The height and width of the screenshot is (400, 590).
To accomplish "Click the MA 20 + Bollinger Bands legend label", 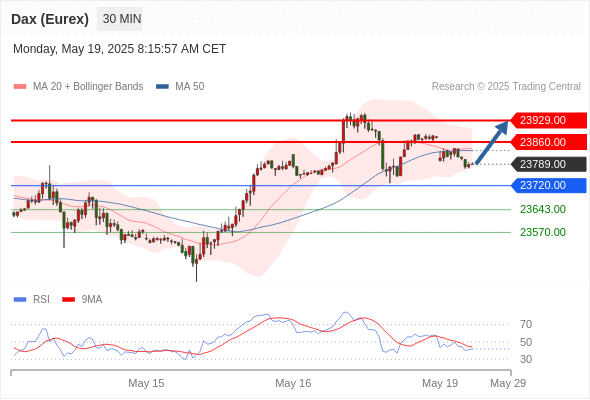I will 88,87.
